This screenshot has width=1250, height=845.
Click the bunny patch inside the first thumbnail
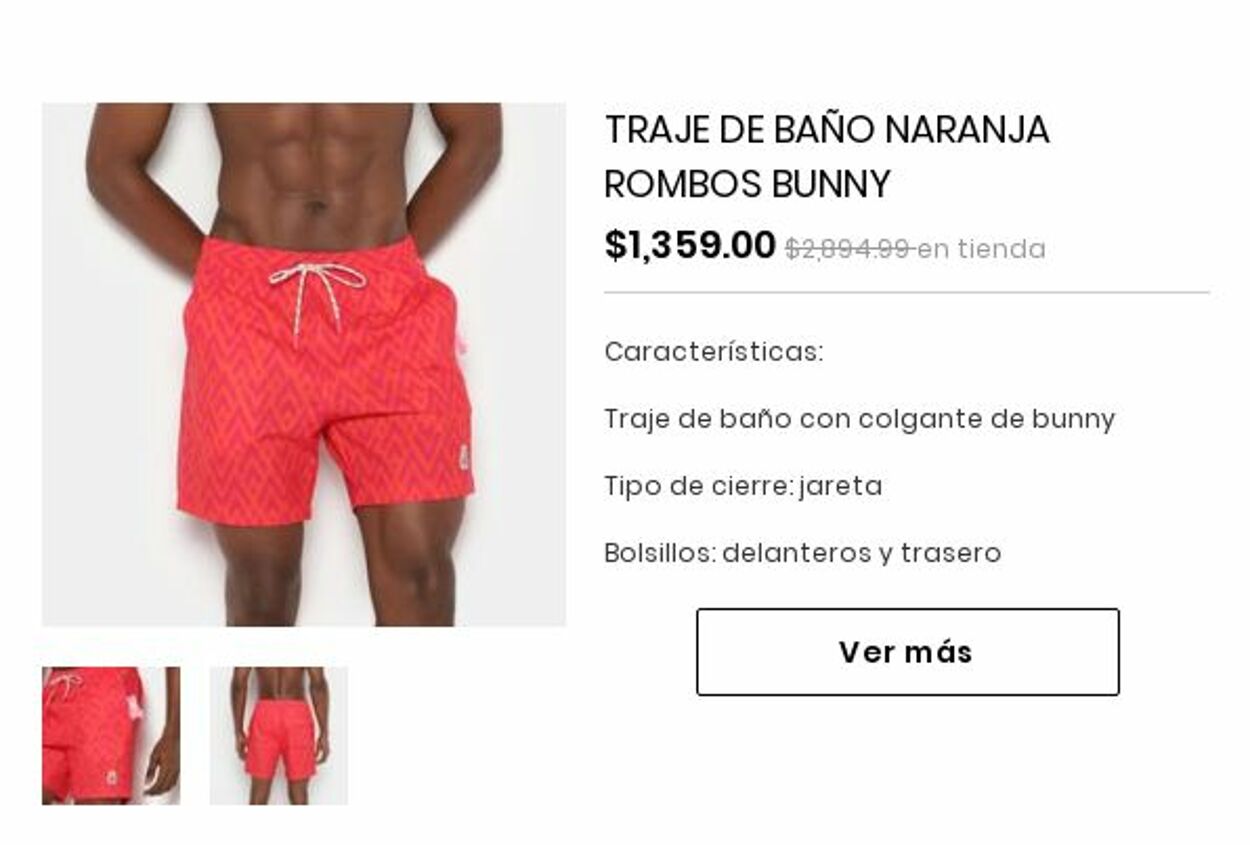click(x=111, y=778)
